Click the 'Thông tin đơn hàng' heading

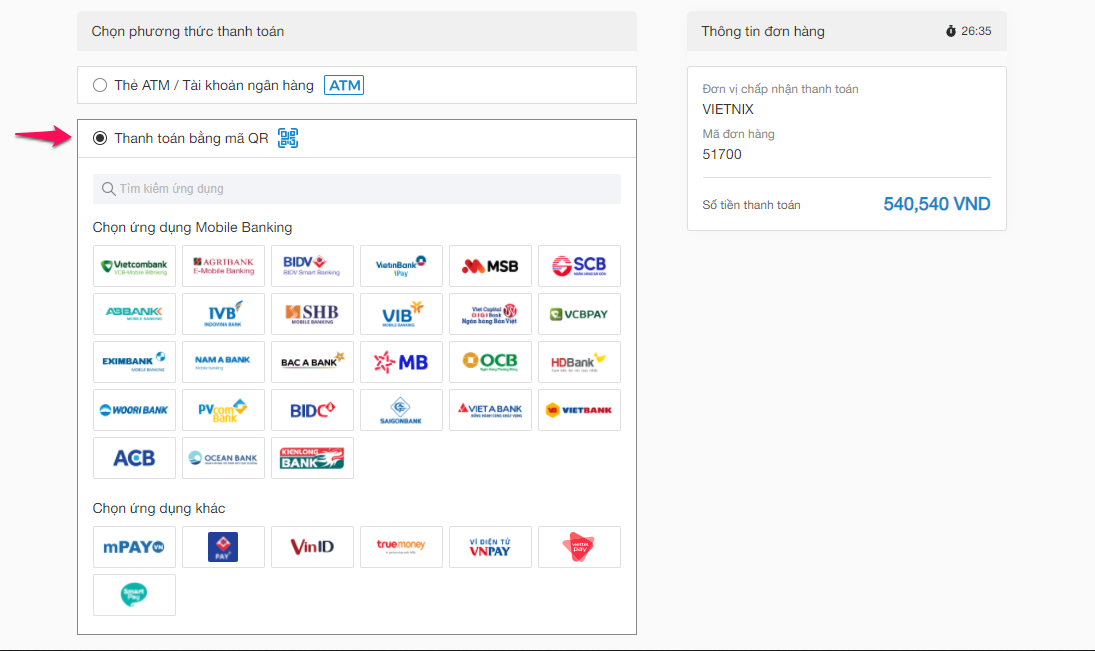(763, 31)
